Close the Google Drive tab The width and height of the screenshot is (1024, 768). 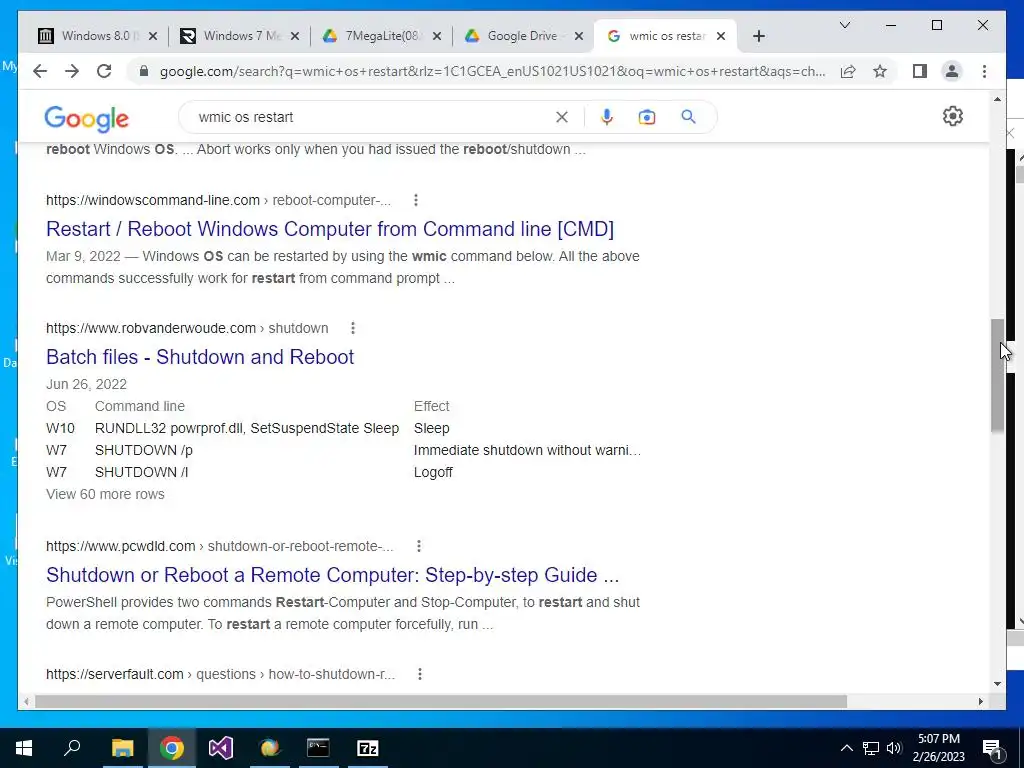[x=579, y=36]
